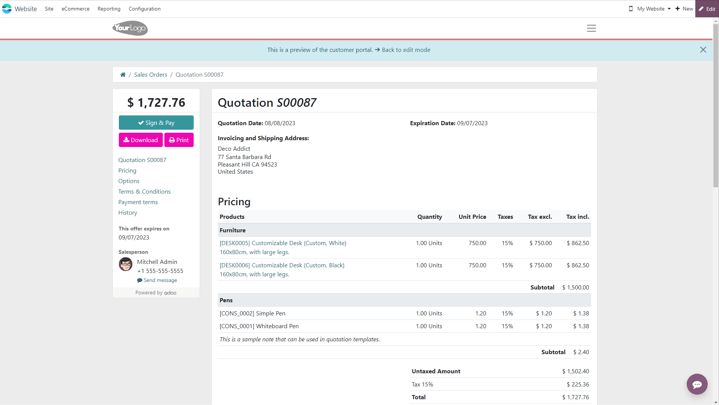Click the home icon in breadcrumb
The width and height of the screenshot is (719, 405).
pyautogui.click(x=123, y=75)
